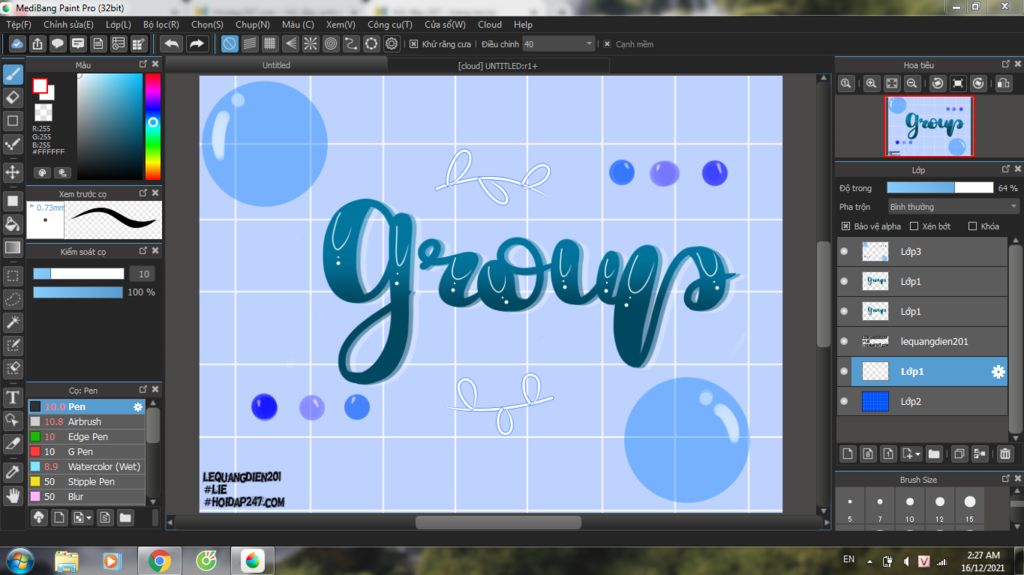This screenshot has width=1024, height=575.
Task: Open Pha trộn blend mode dropdown
Action: pyautogui.click(x=953, y=206)
